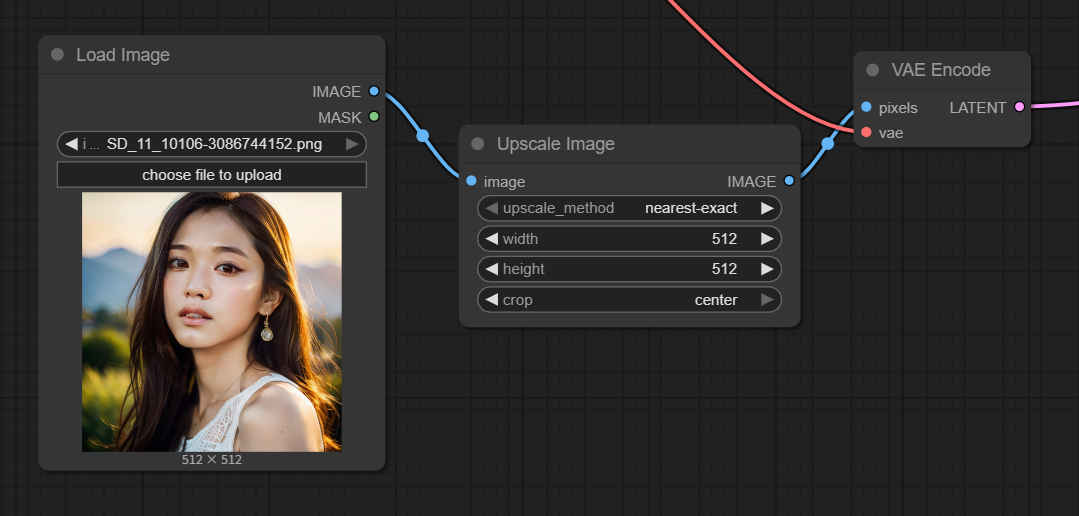Collapse the VAE Encode node via its dot

pos(872,70)
